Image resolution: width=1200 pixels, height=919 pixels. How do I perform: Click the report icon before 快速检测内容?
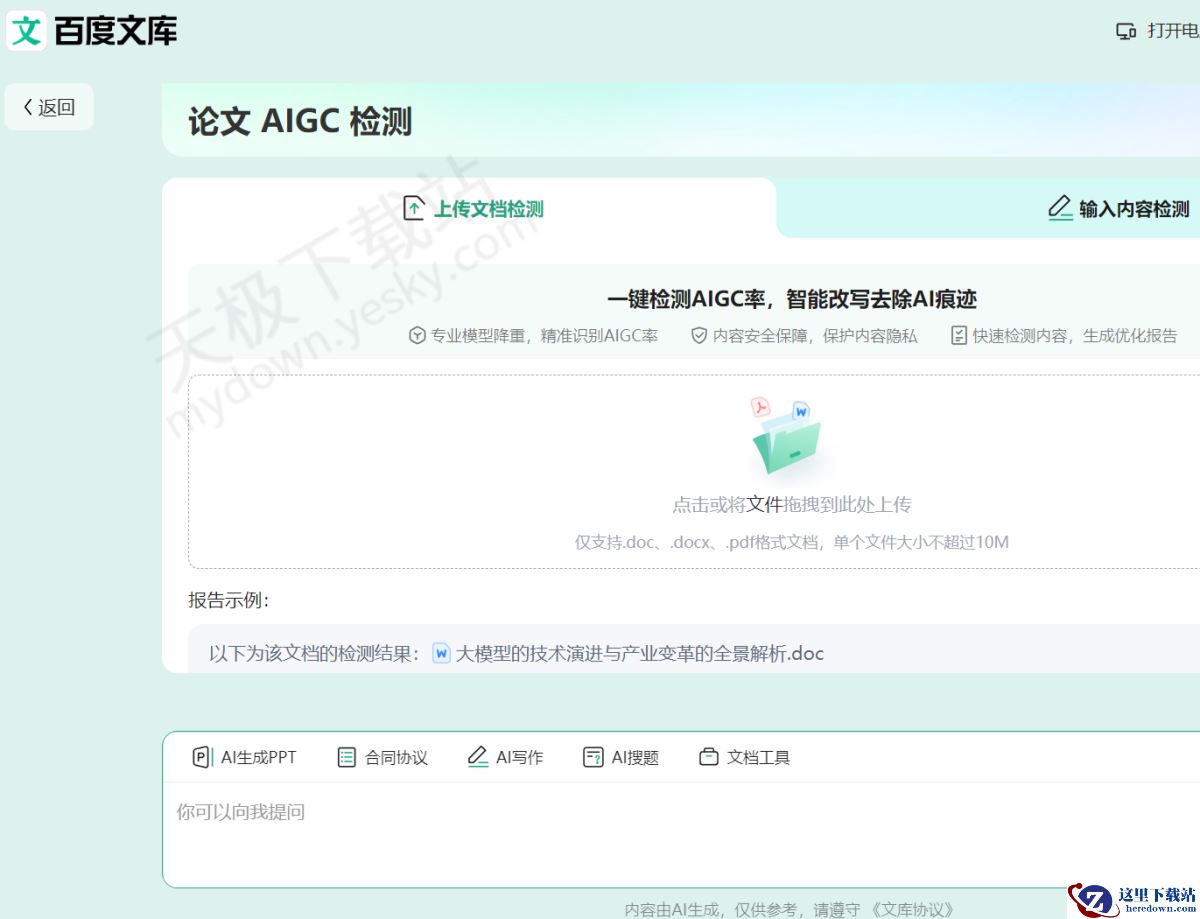(x=958, y=335)
